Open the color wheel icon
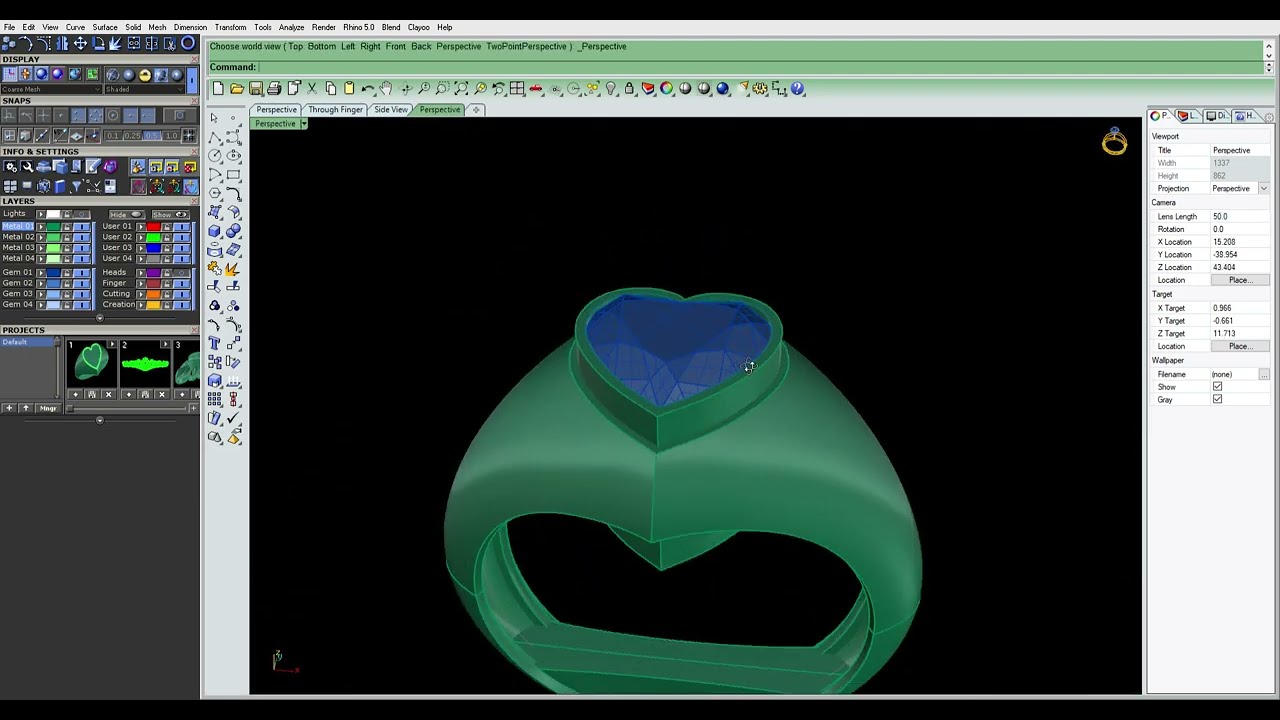The width and height of the screenshot is (1280, 720). [x=666, y=89]
